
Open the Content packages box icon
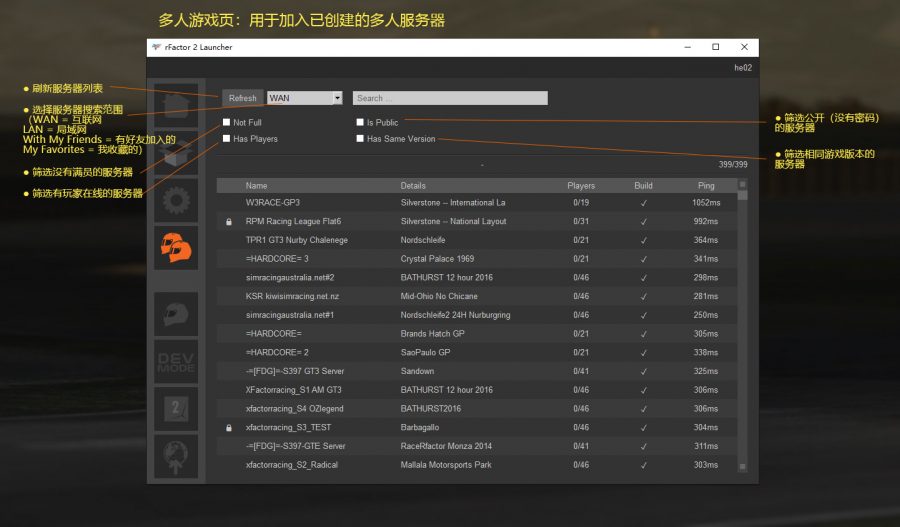(x=176, y=153)
